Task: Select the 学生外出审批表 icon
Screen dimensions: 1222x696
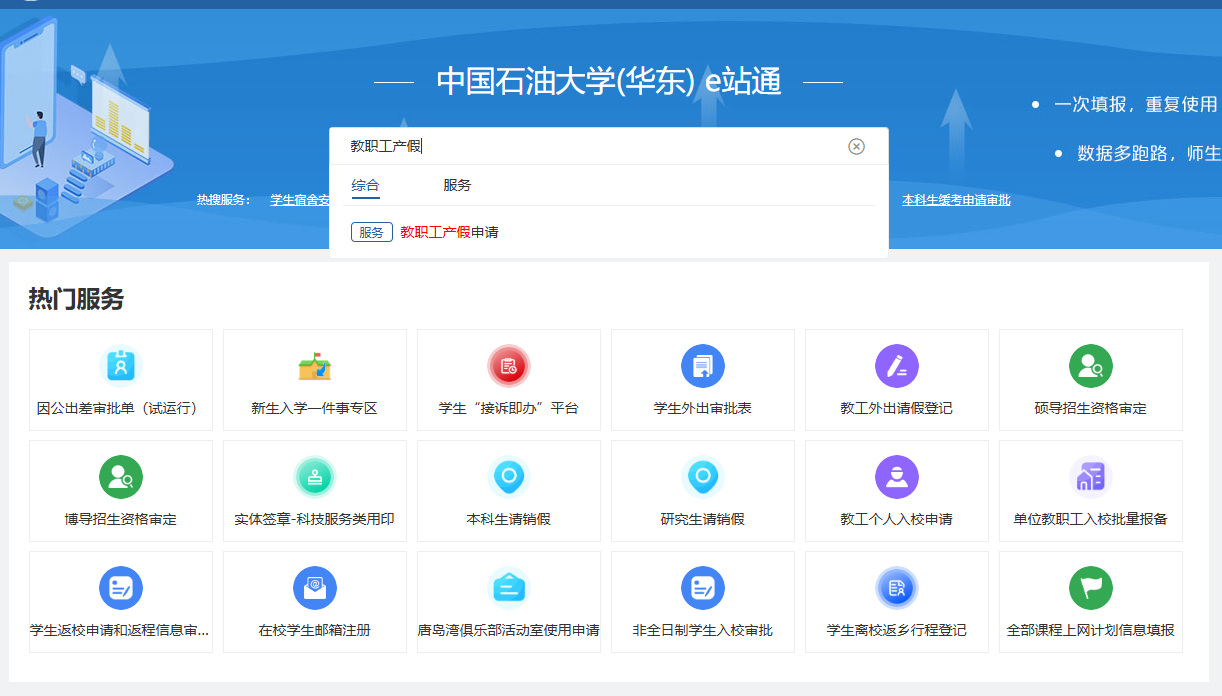Action: click(703, 366)
